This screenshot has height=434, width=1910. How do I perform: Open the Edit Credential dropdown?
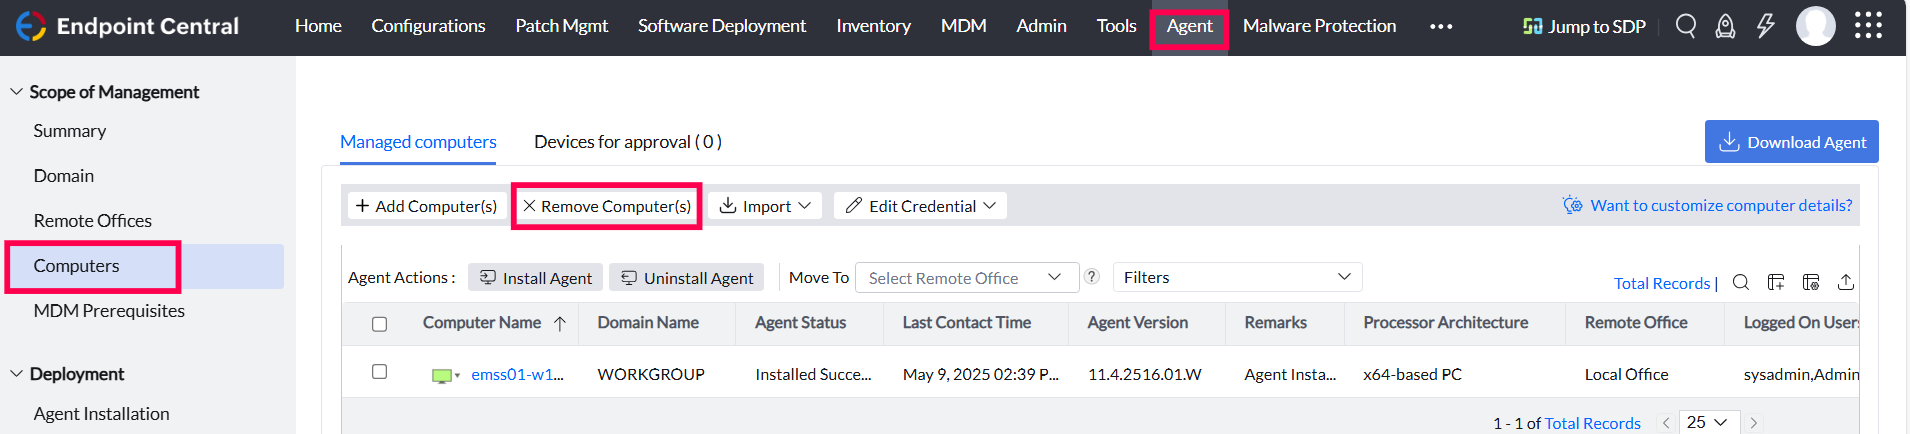[x=920, y=206]
